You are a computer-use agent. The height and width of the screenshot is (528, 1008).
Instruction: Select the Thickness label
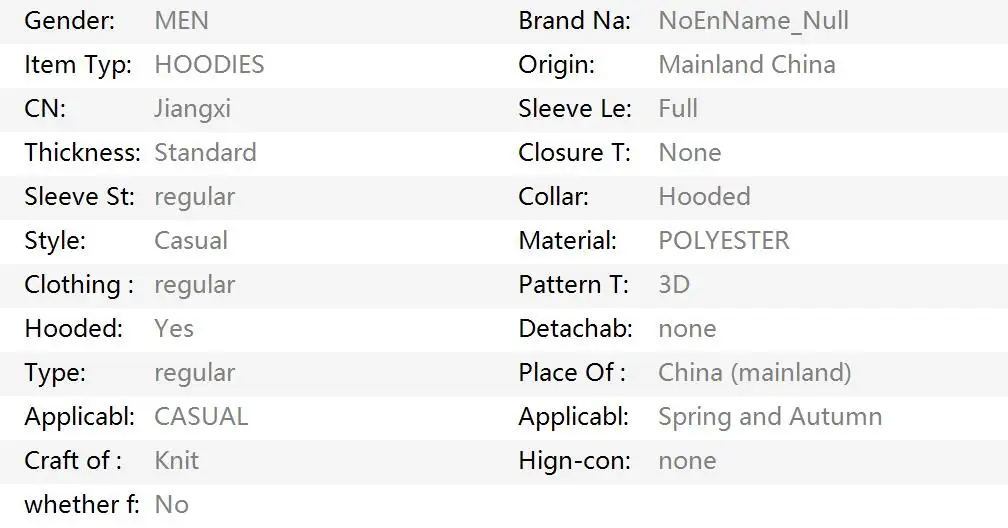82,152
